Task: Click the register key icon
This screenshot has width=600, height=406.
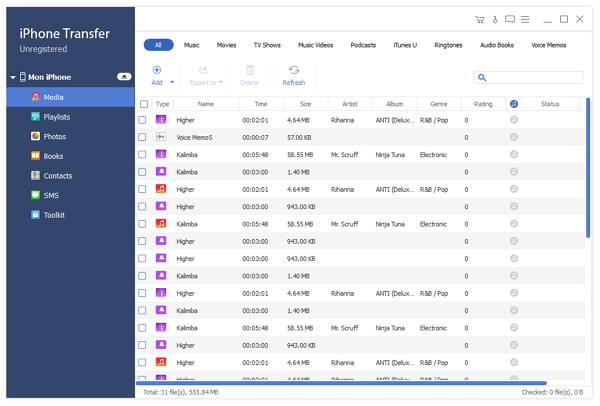Action: pyautogui.click(x=495, y=20)
